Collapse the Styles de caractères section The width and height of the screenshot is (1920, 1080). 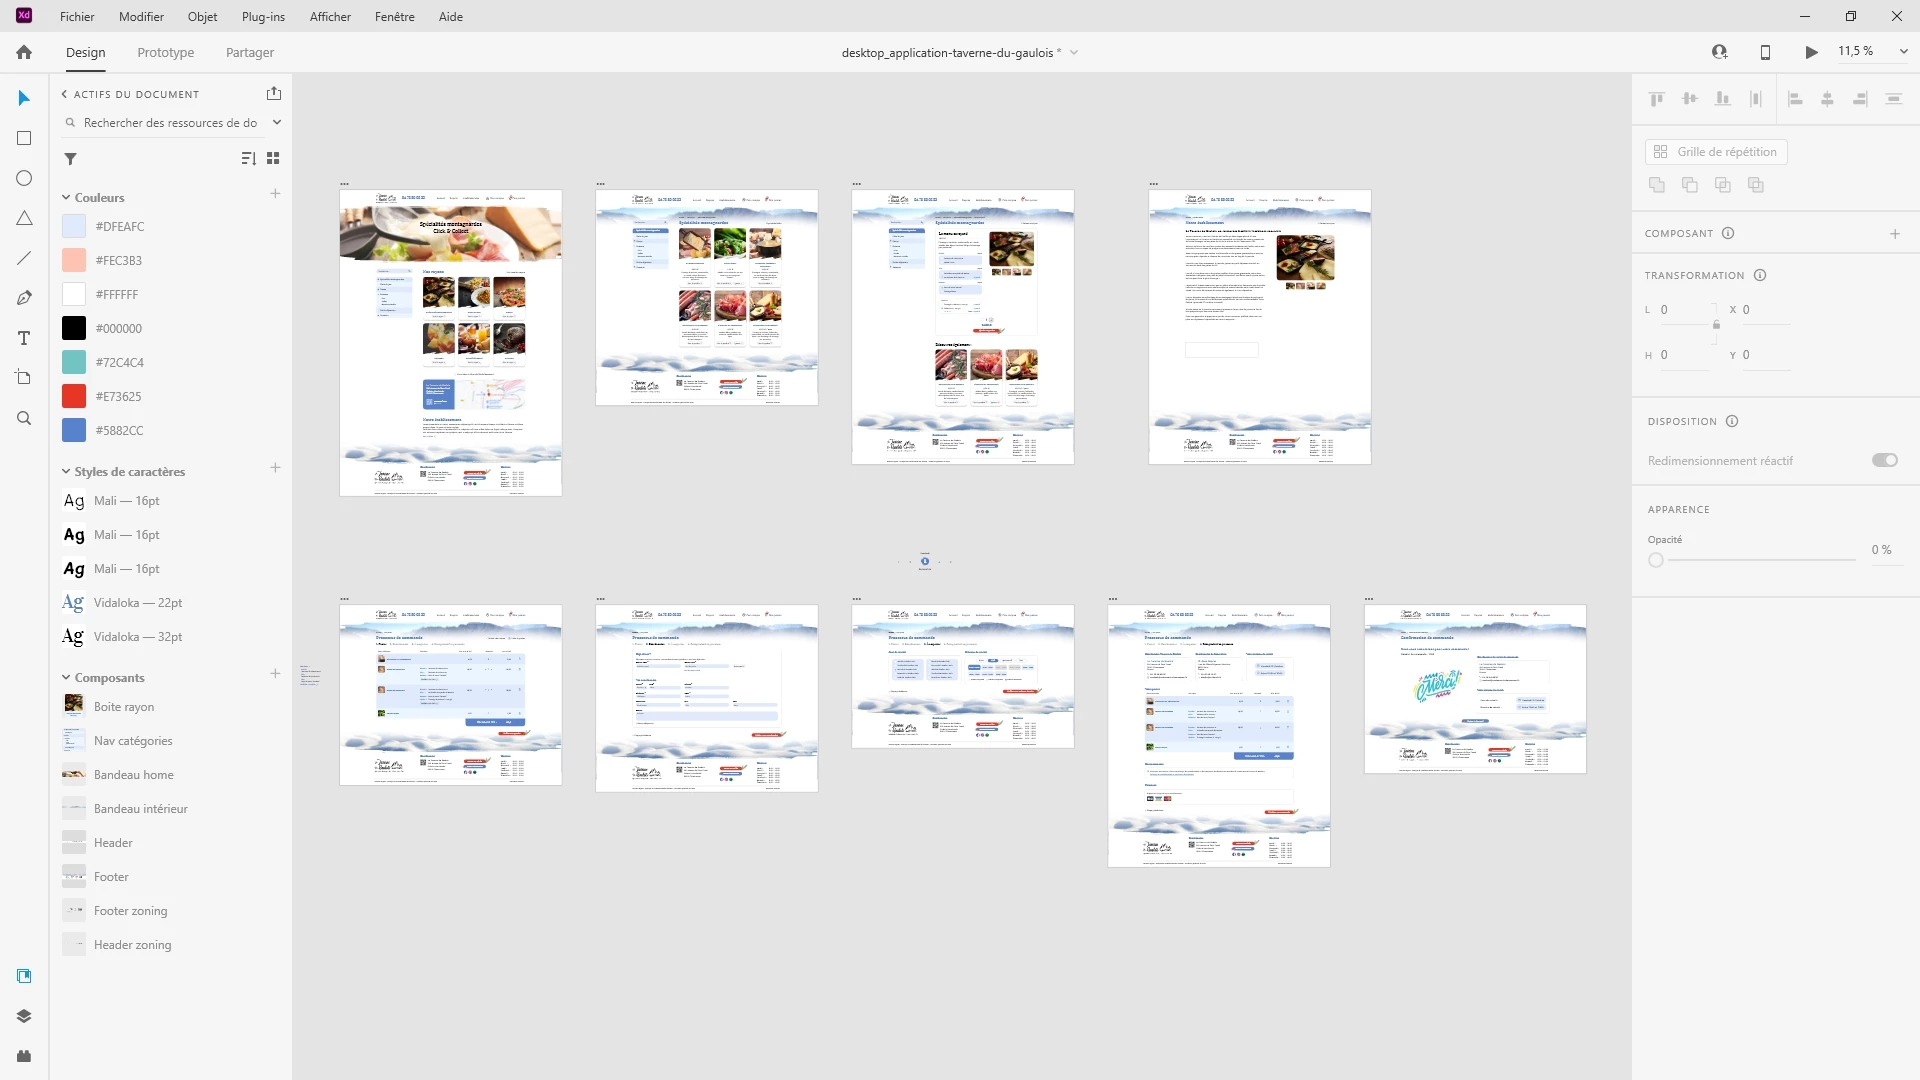point(66,472)
